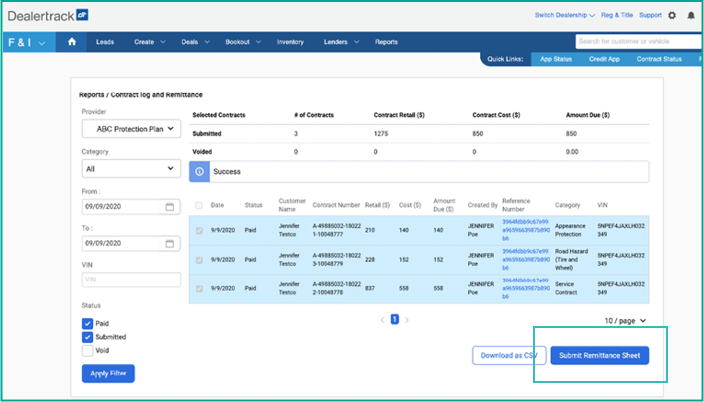Image resolution: width=704 pixels, height=402 pixels.
Task: Click the Reports / Contract log and Remittance breadcrumb
Action: coord(141,95)
